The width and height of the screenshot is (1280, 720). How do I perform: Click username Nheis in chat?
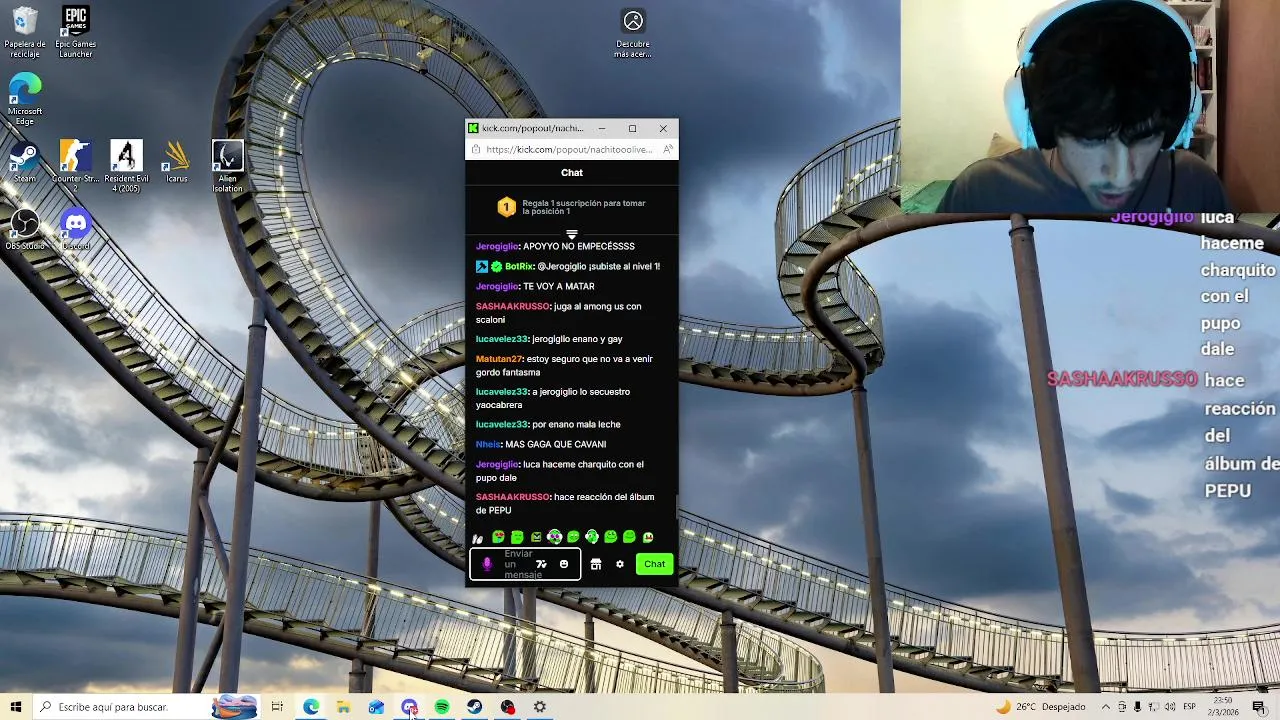click(x=488, y=444)
